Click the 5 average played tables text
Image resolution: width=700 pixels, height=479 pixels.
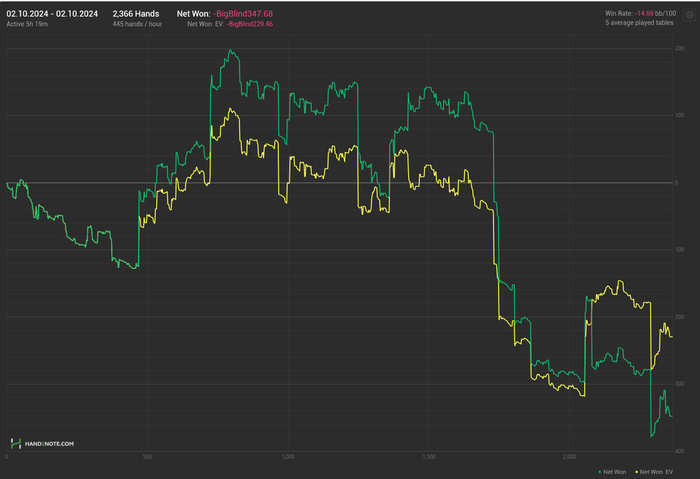click(639, 23)
